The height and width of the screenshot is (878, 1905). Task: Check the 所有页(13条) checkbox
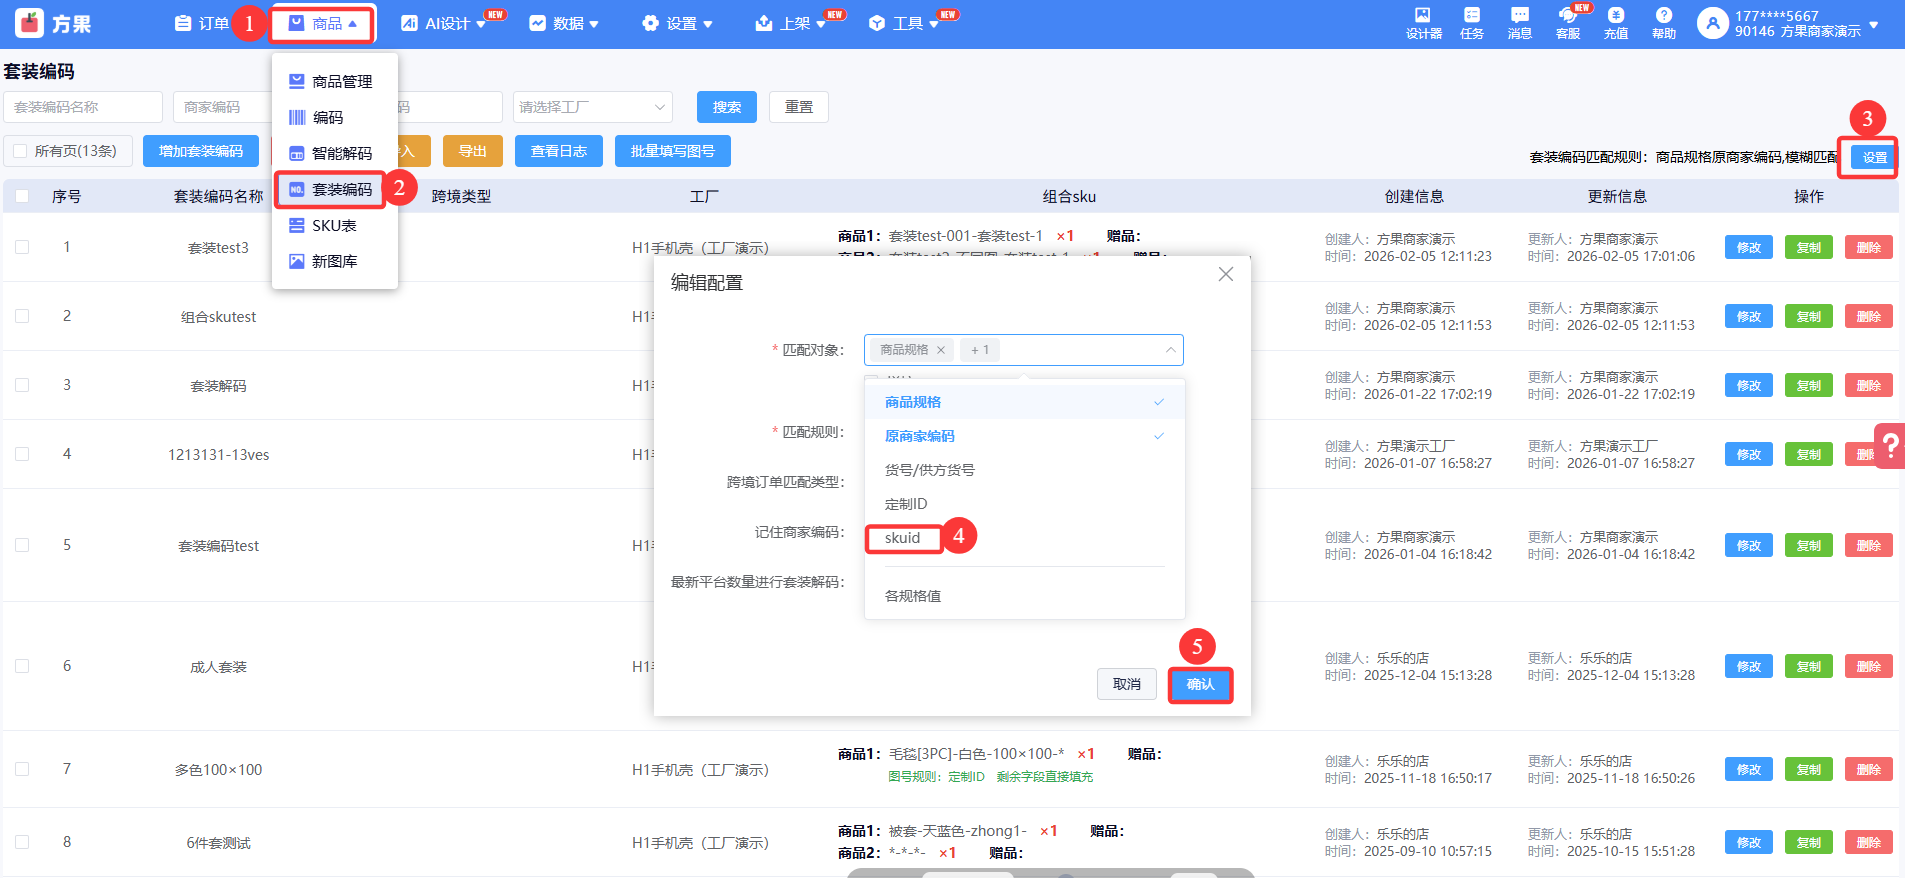[20, 151]
